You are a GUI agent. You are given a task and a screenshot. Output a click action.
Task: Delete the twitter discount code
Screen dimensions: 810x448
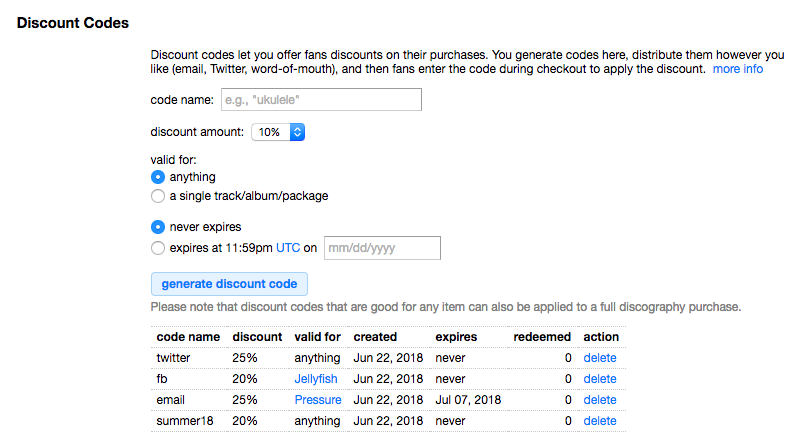click(x=600, y=358)
